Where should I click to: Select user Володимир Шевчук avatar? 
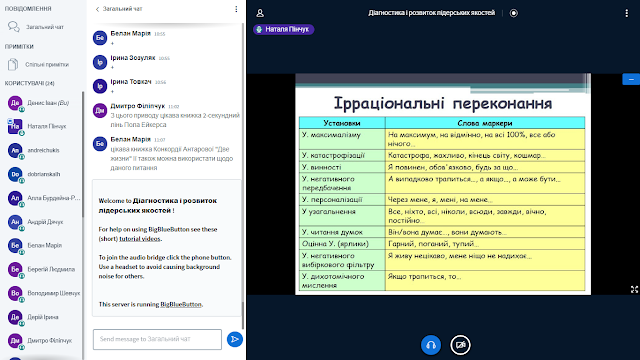pos(15,293)
